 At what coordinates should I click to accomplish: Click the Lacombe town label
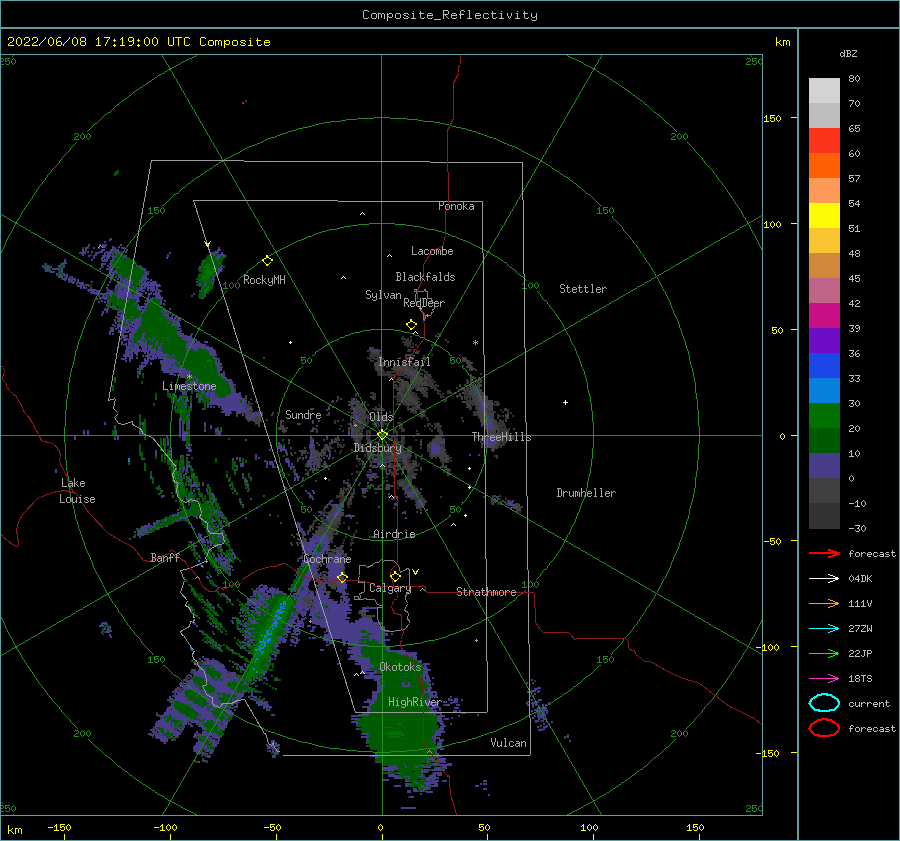click(432, 251)
